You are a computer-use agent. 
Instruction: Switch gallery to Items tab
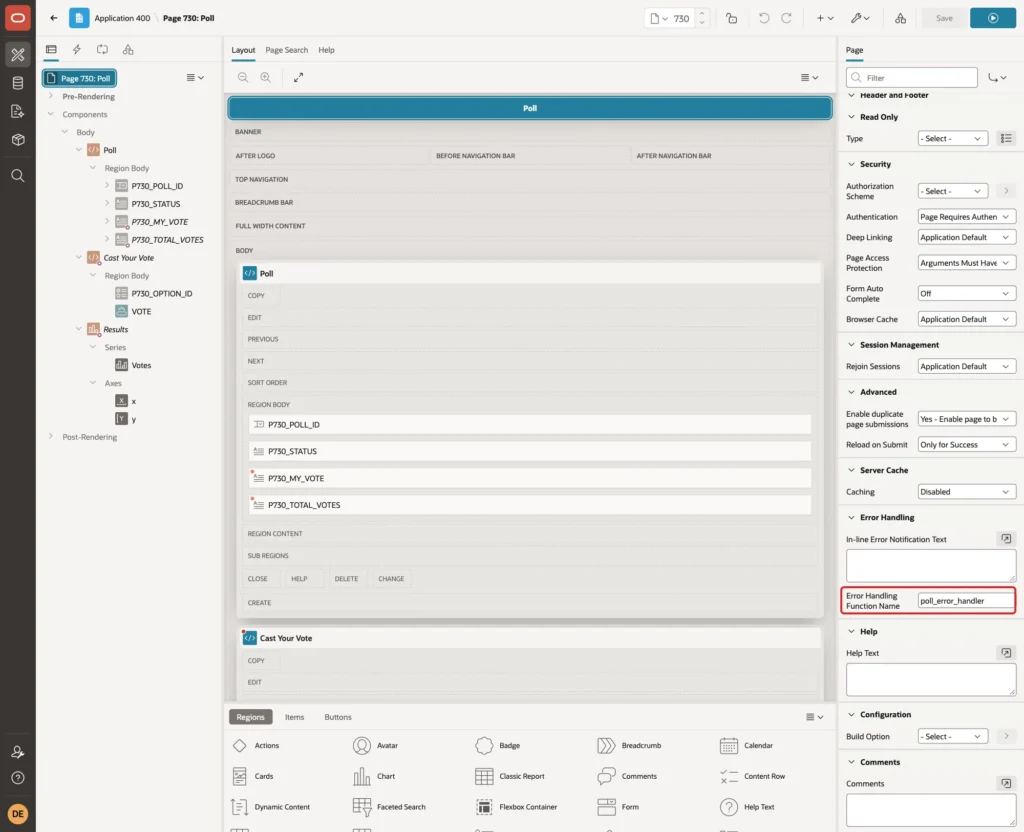295,717
